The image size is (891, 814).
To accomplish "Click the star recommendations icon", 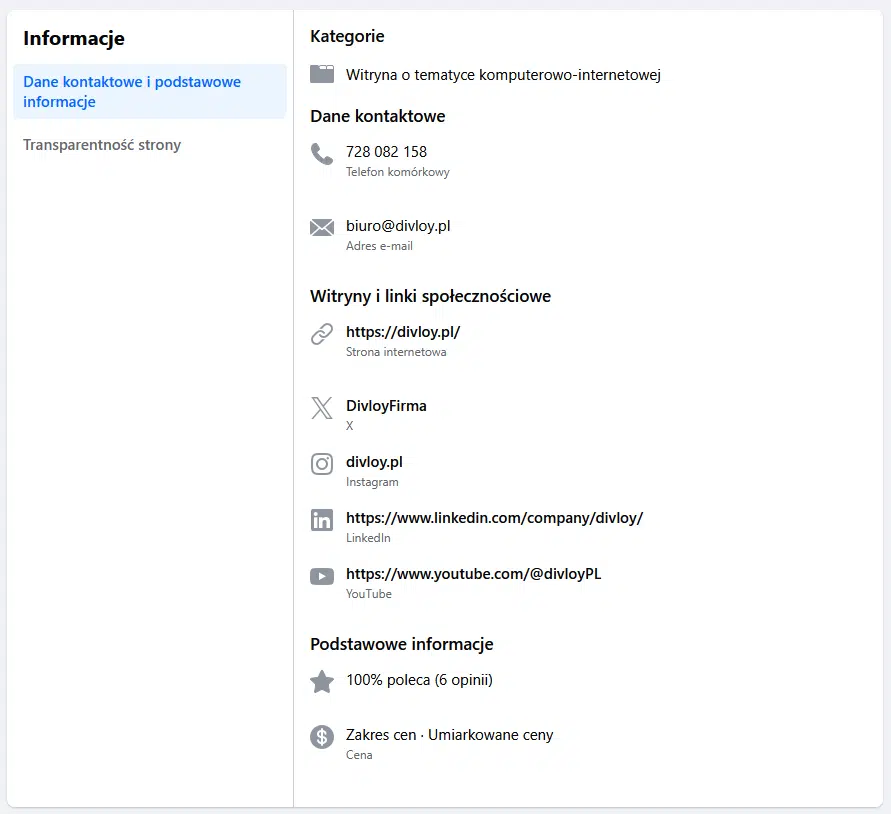I will tap(322, 682).
